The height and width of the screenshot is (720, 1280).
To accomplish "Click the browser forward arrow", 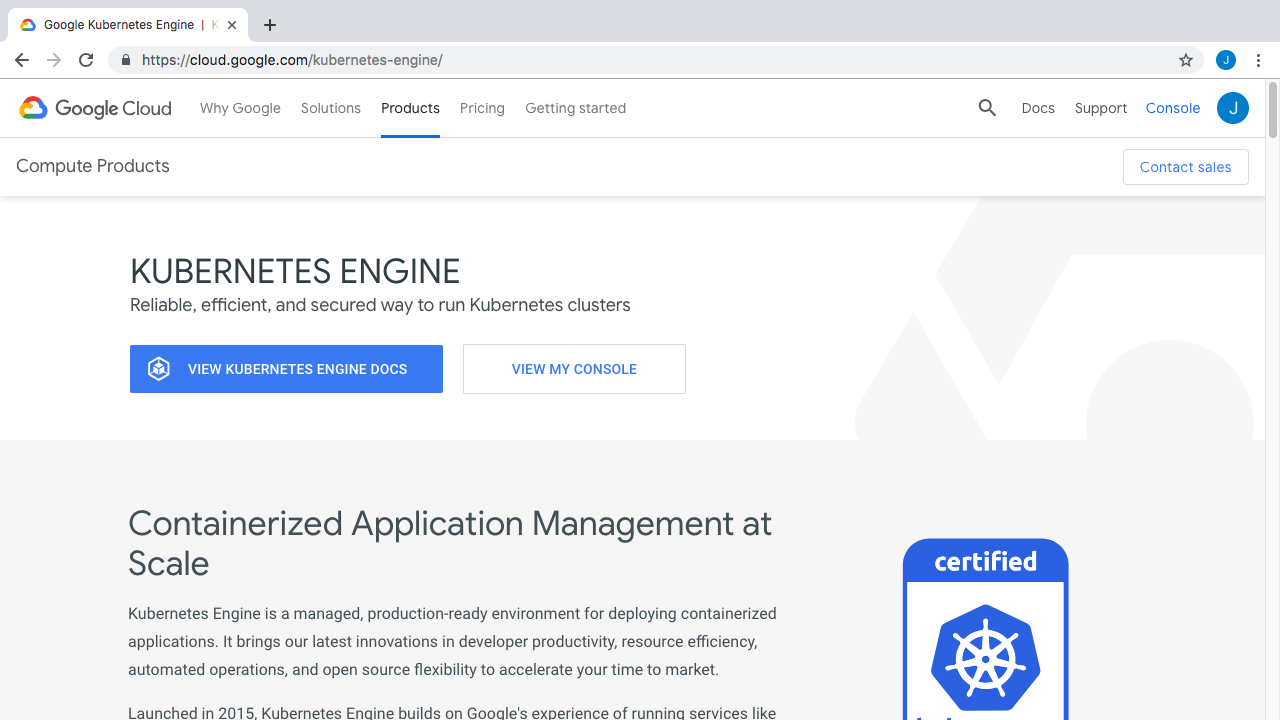I will point(54,60).
